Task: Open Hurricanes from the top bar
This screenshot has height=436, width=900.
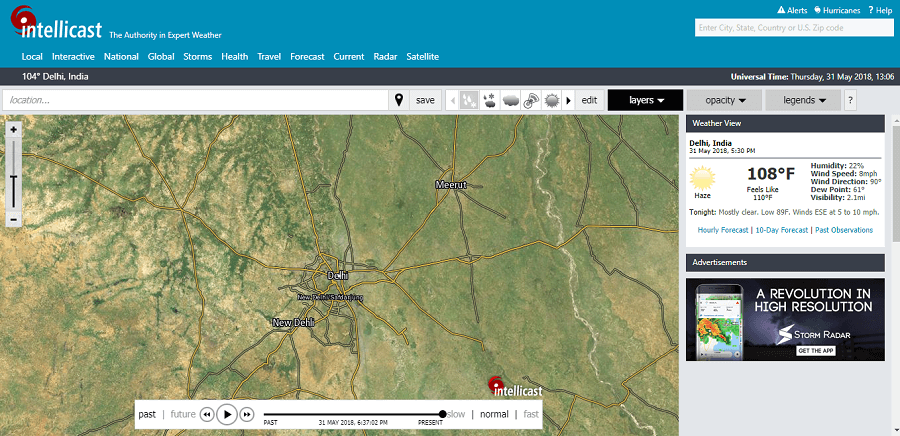Action: click(837, 10)
